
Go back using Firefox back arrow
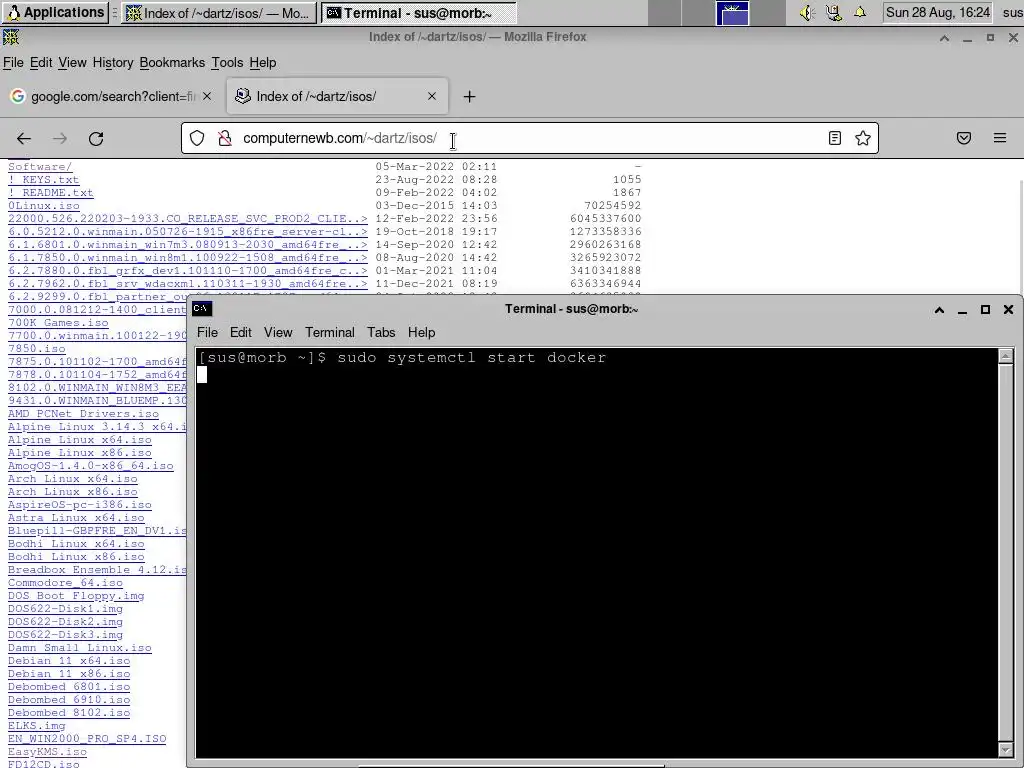24,138
